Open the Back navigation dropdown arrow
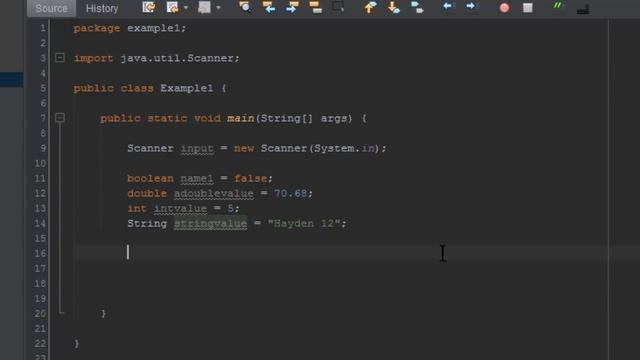Screen dimensions: 640x360 click(186, 8)
